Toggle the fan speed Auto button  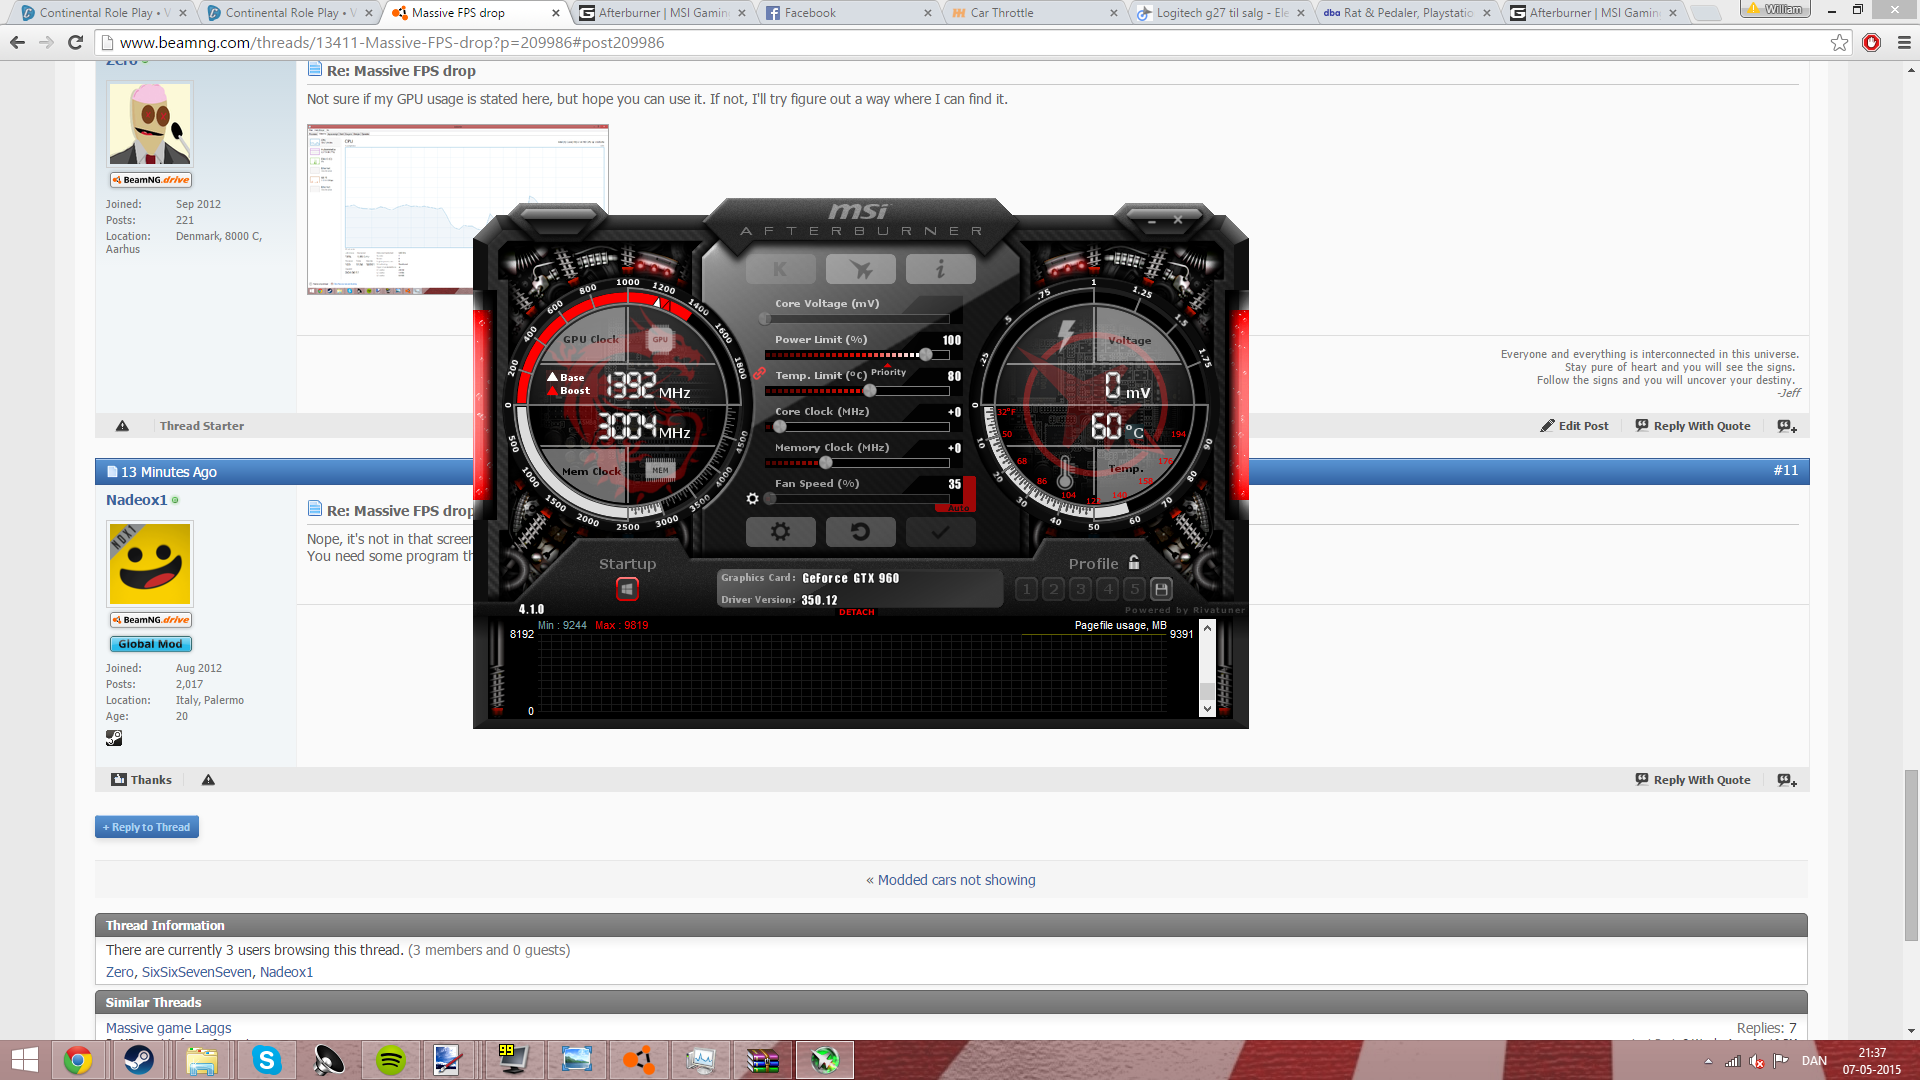(958, 507)
